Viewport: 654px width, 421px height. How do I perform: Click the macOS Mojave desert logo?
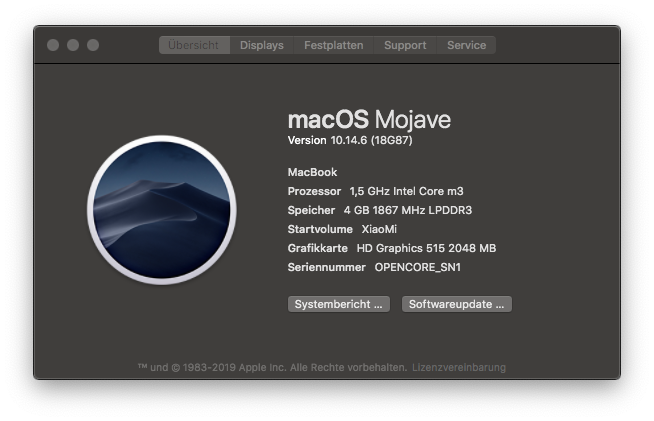pos(162,210)
